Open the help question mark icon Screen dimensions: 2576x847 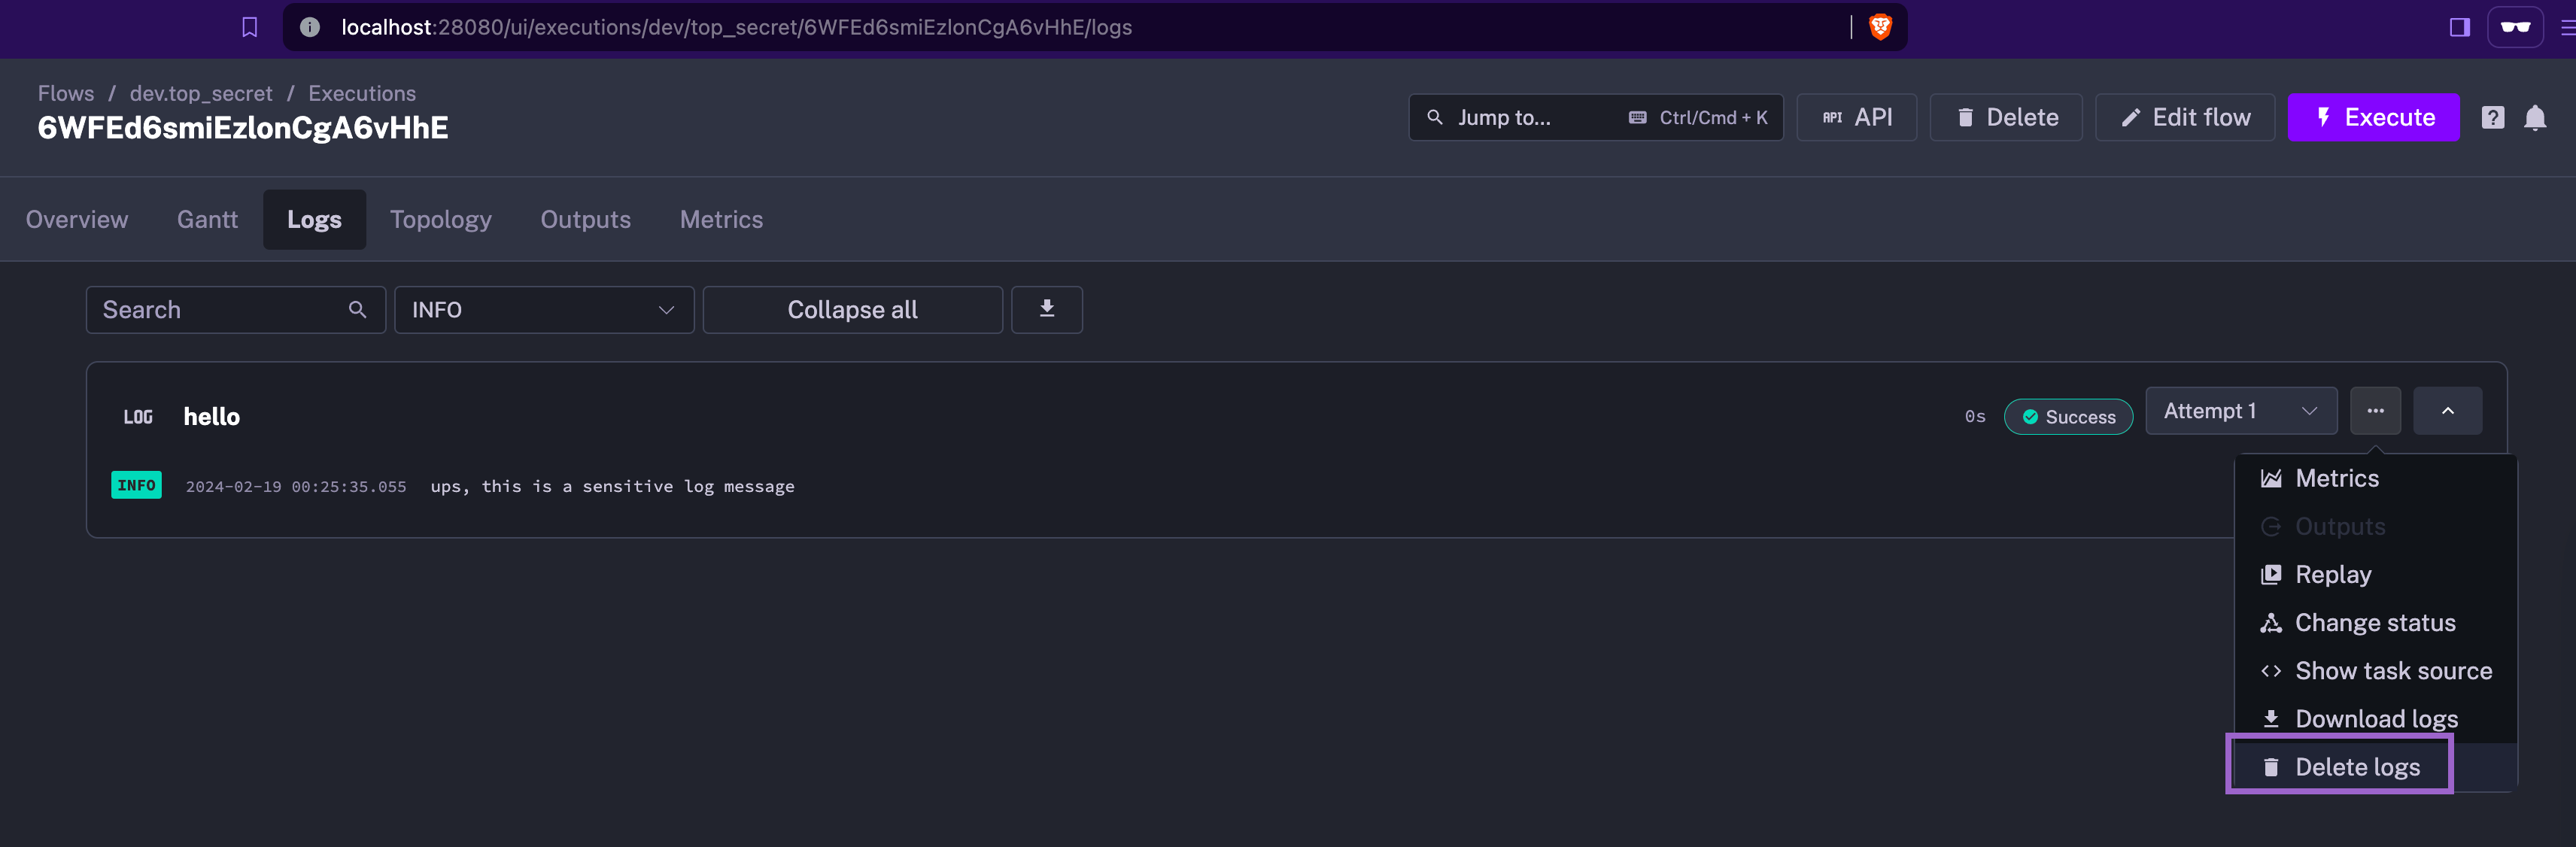pos(2493,117)
